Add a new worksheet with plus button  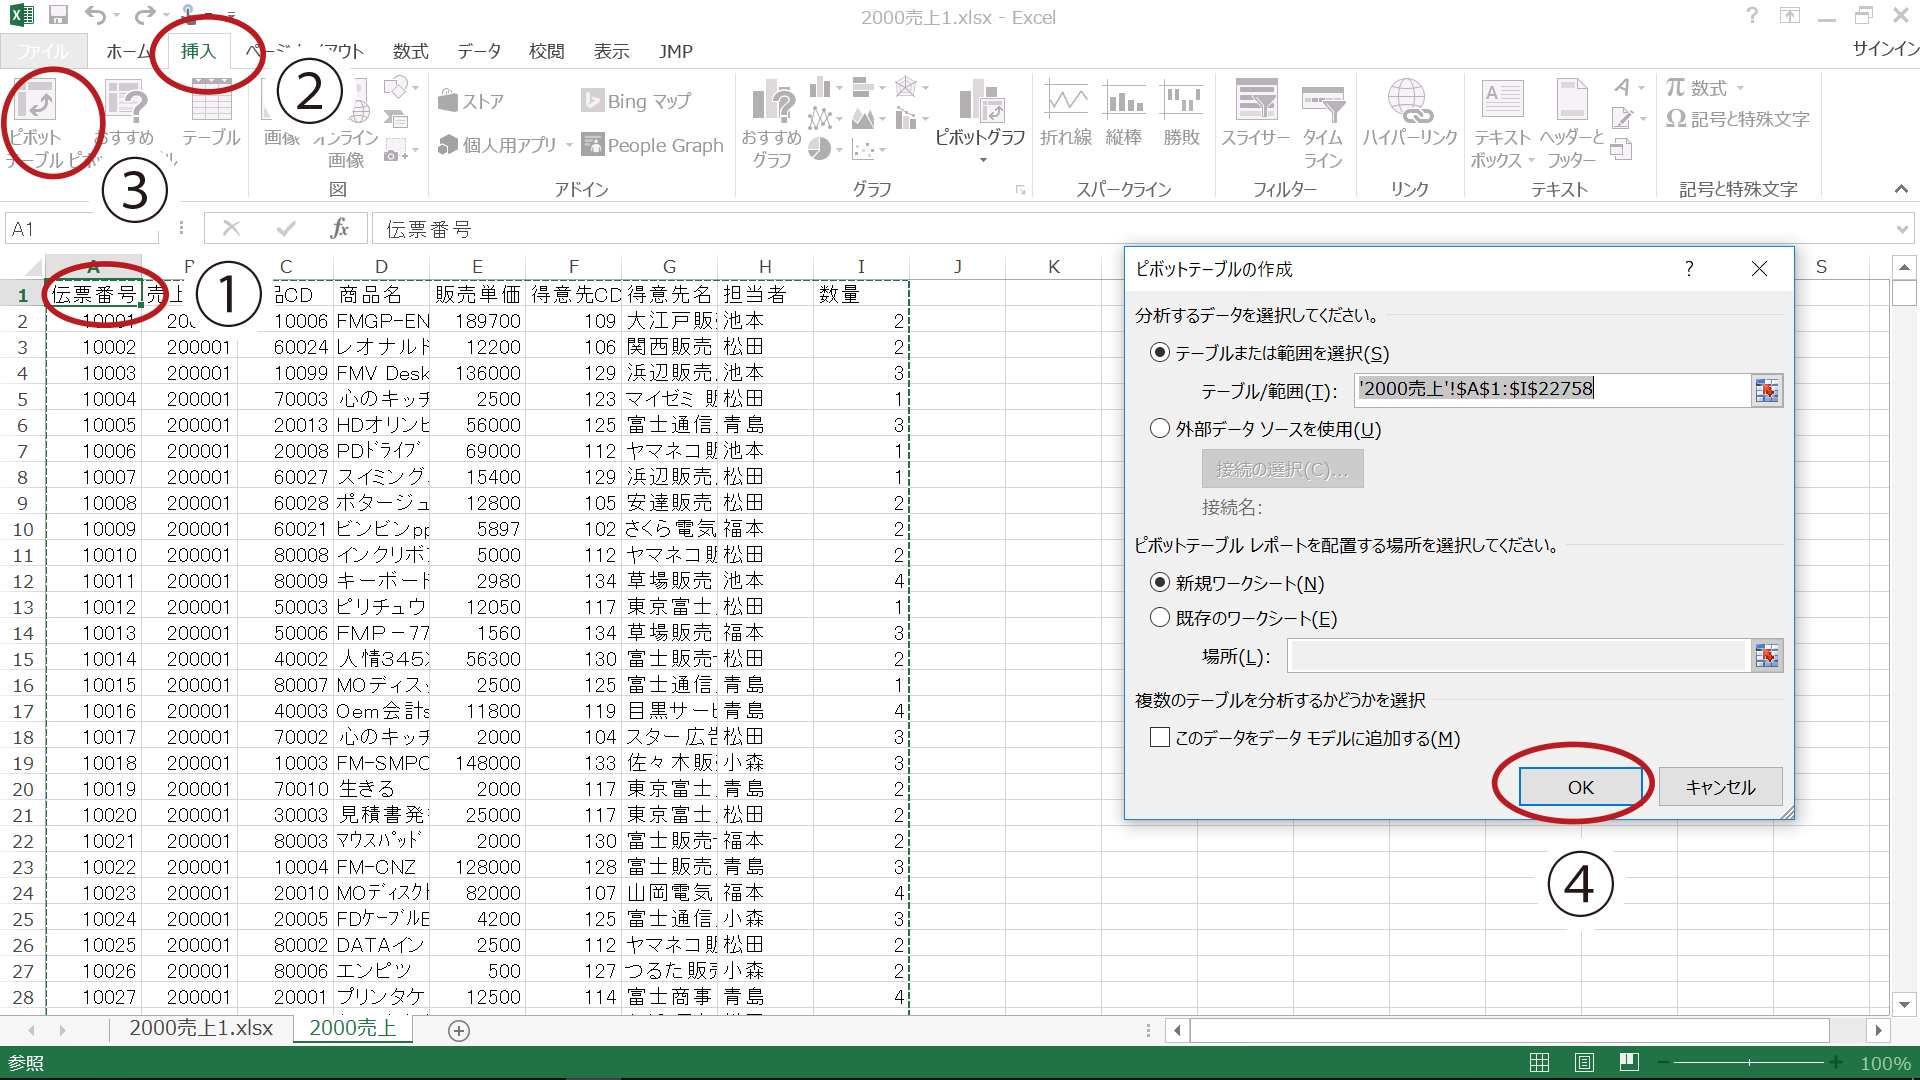click(459, 1030)
